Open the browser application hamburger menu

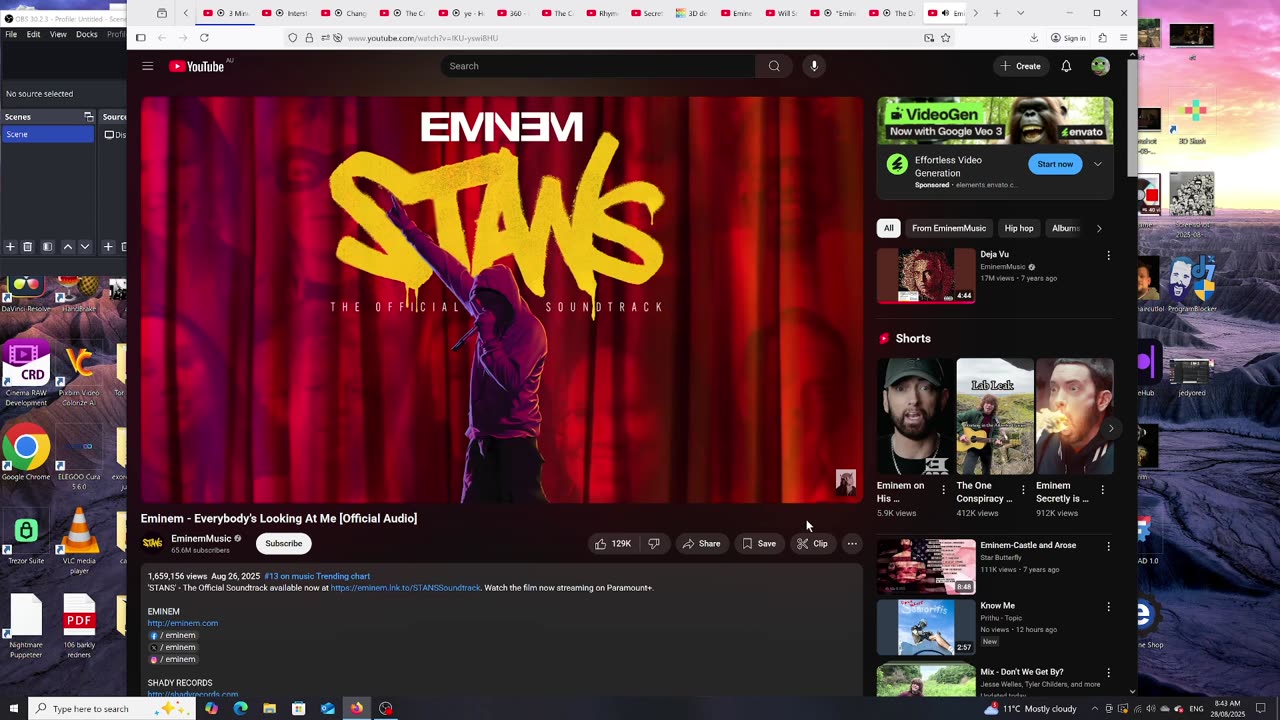[1123, 38]
